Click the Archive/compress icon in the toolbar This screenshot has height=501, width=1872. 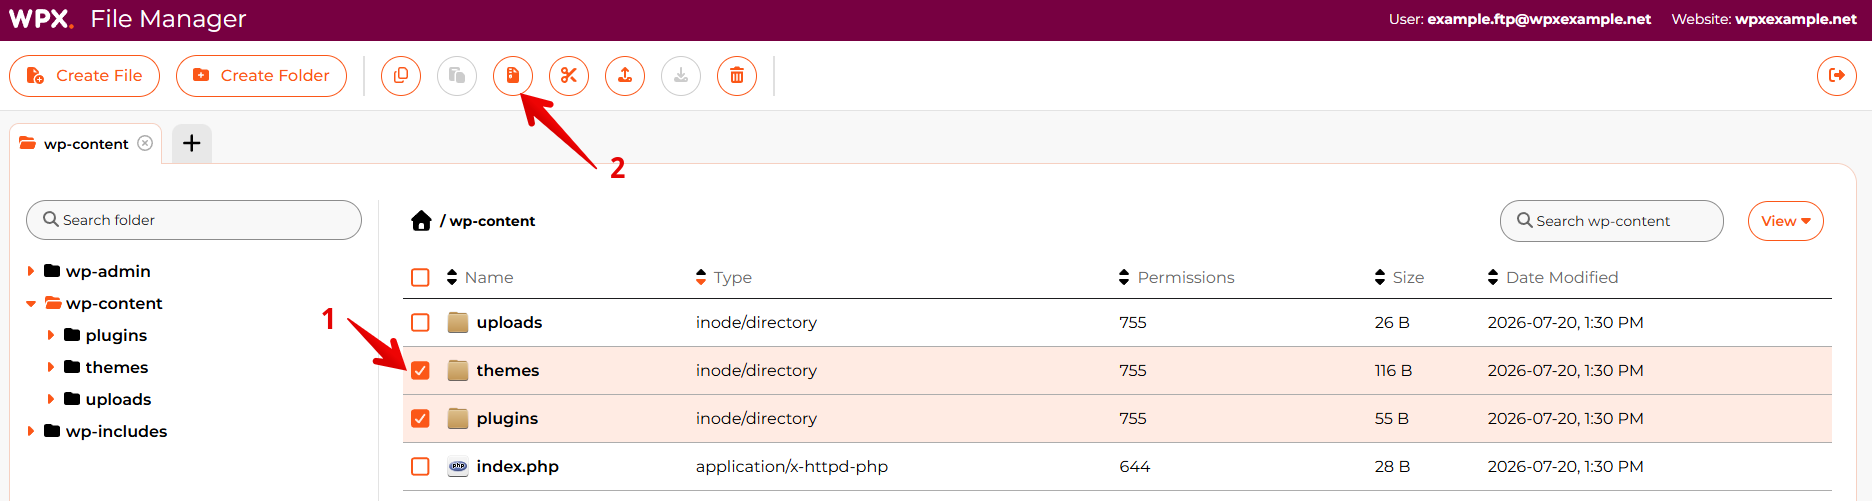(x=513, y=75)
